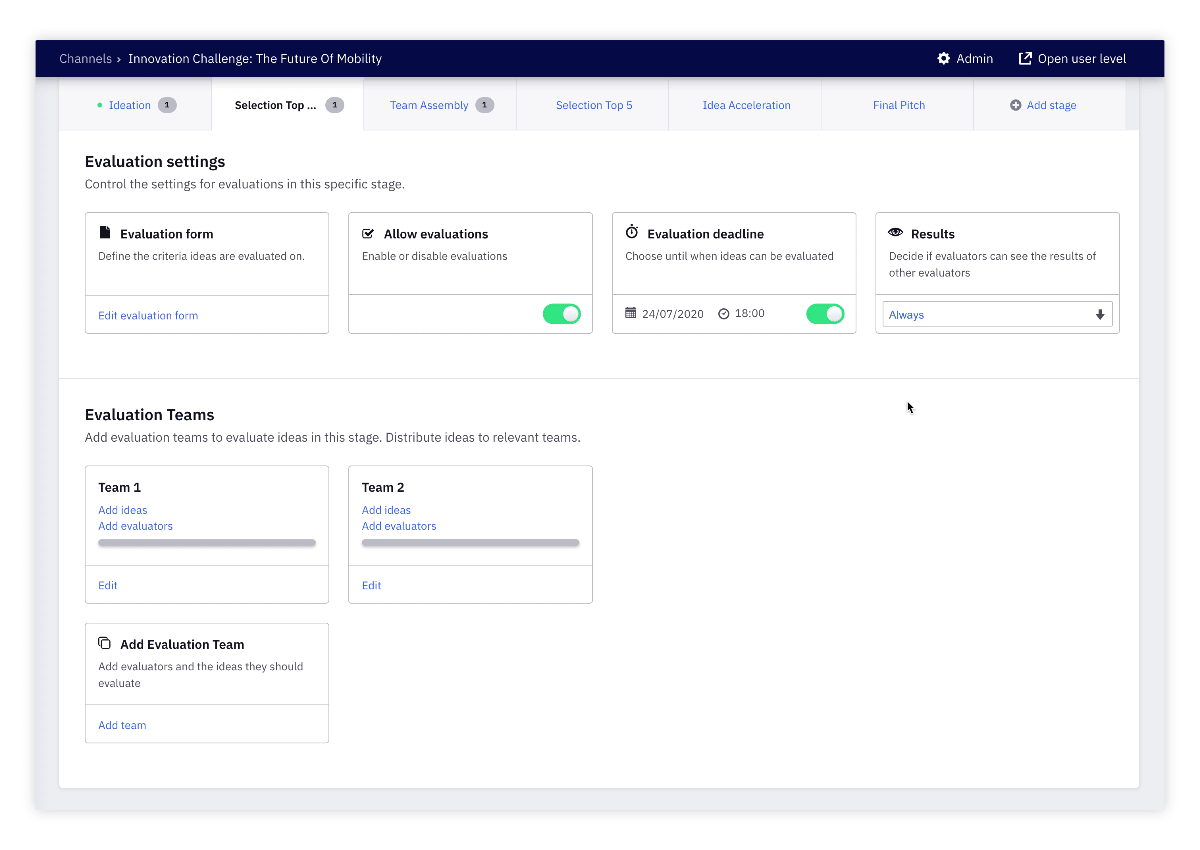The image size is (1200, 850).
Task: Go to the Selection Top 5 tab
Action: click(593, 105)
